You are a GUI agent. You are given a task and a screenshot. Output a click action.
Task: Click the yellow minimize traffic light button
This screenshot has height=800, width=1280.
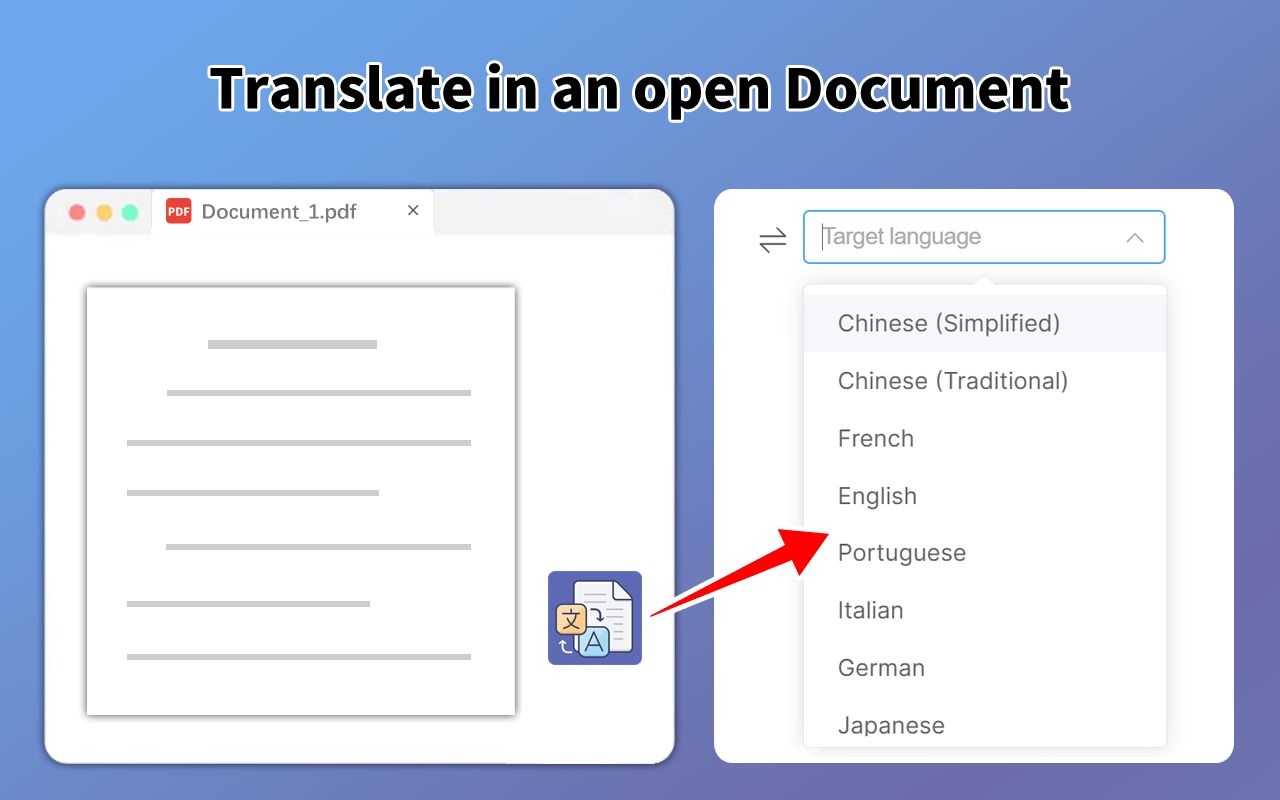pyautogui.click(x=103, y=212)
